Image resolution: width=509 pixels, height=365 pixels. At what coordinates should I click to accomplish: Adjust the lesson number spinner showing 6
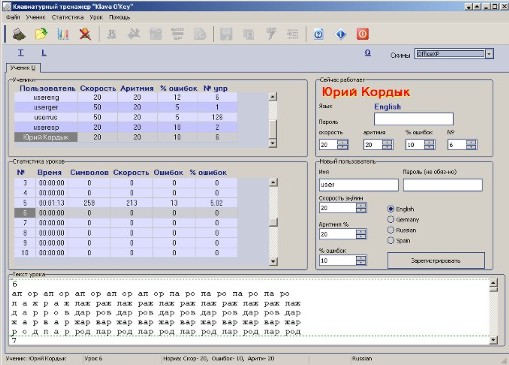pyautogui.click(x=471, y=145)
